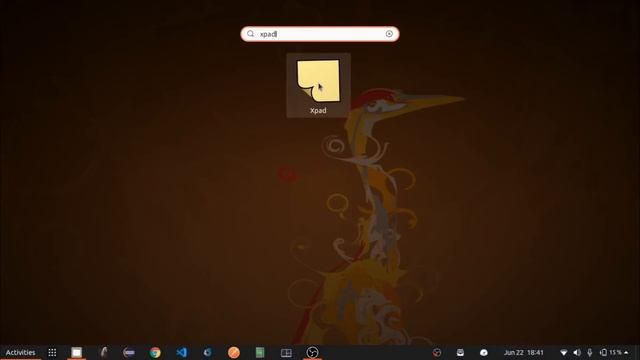
Task: Open the date and time calendar menu
Action: [523, 352]
